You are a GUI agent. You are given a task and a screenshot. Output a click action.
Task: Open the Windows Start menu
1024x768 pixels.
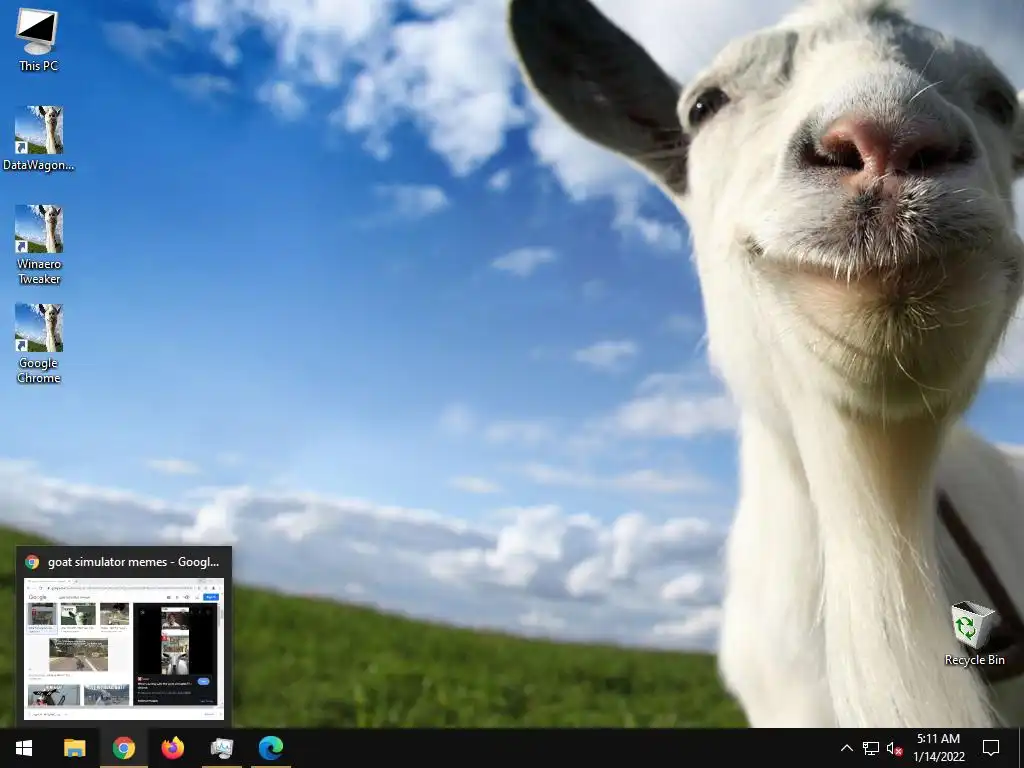coord(24,748)
